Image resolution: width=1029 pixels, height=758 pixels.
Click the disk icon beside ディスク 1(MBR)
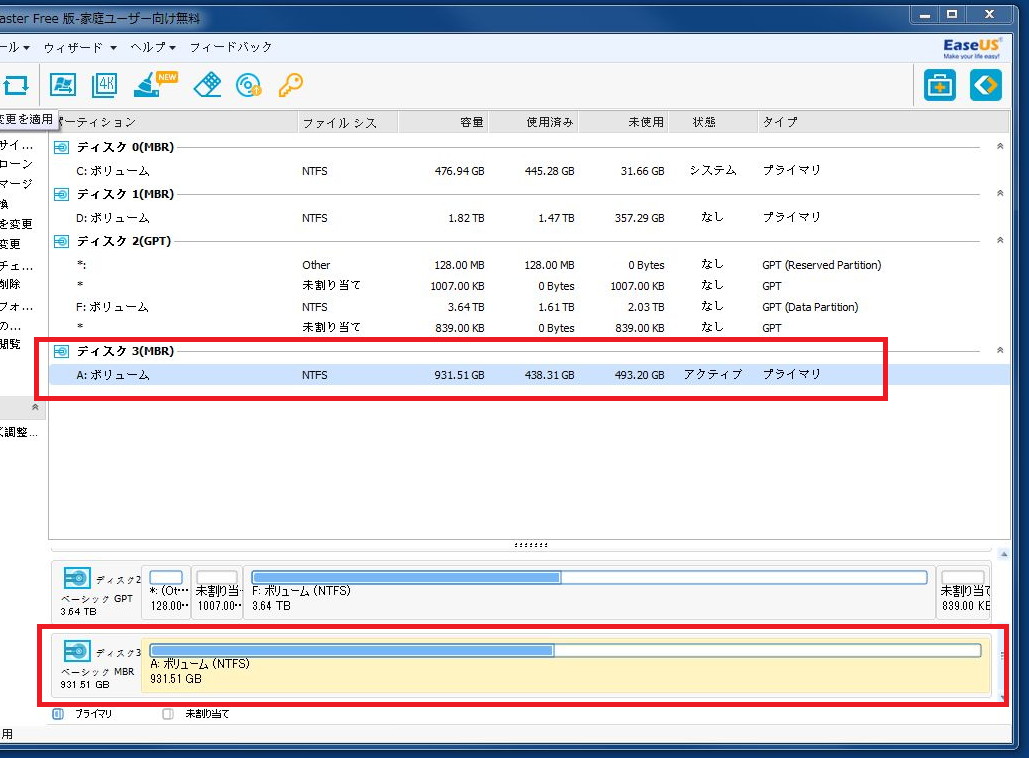tap(61, 195)
